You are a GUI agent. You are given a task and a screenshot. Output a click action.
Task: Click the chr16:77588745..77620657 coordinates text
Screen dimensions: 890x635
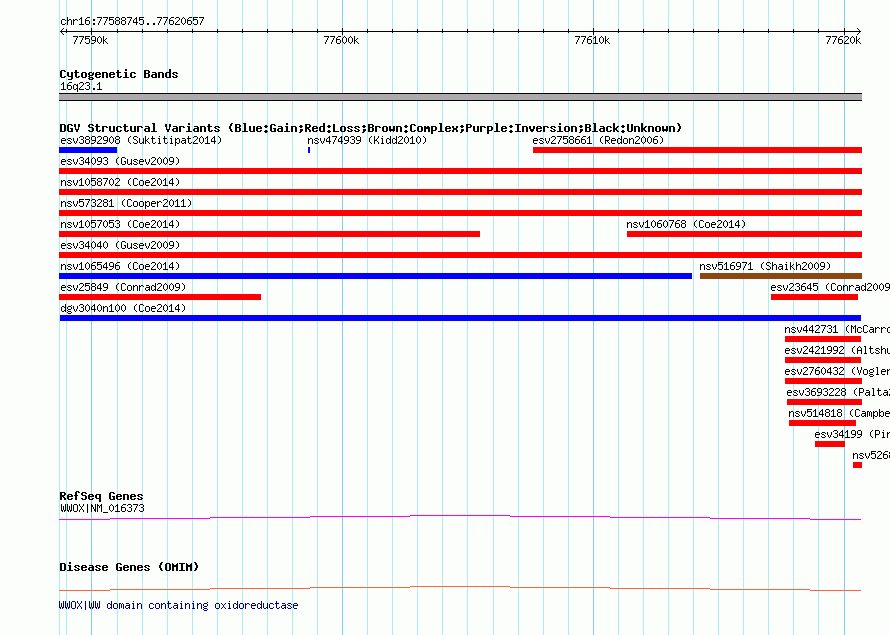(x=132, y=22)
